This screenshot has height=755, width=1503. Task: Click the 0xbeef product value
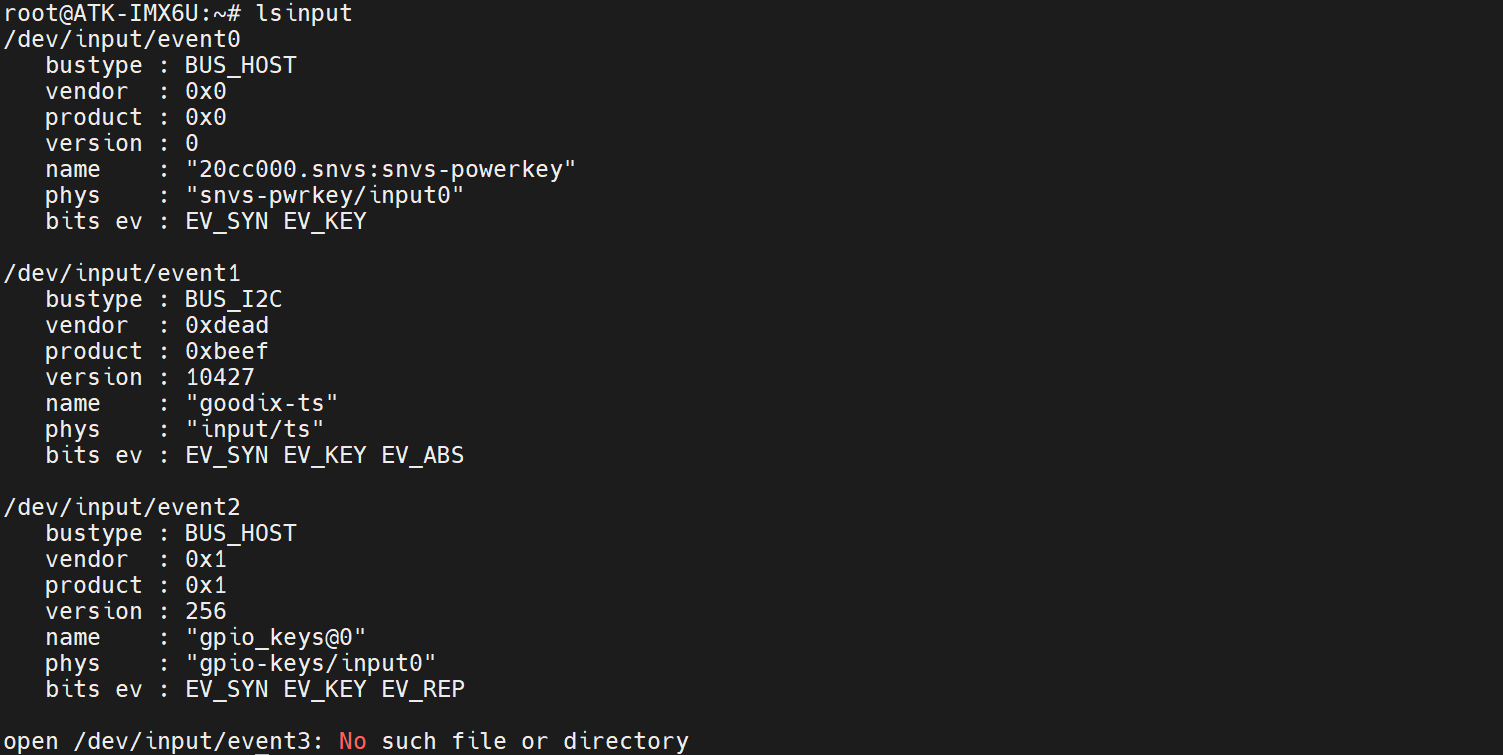pyautogui.click(x=227, y=352)
